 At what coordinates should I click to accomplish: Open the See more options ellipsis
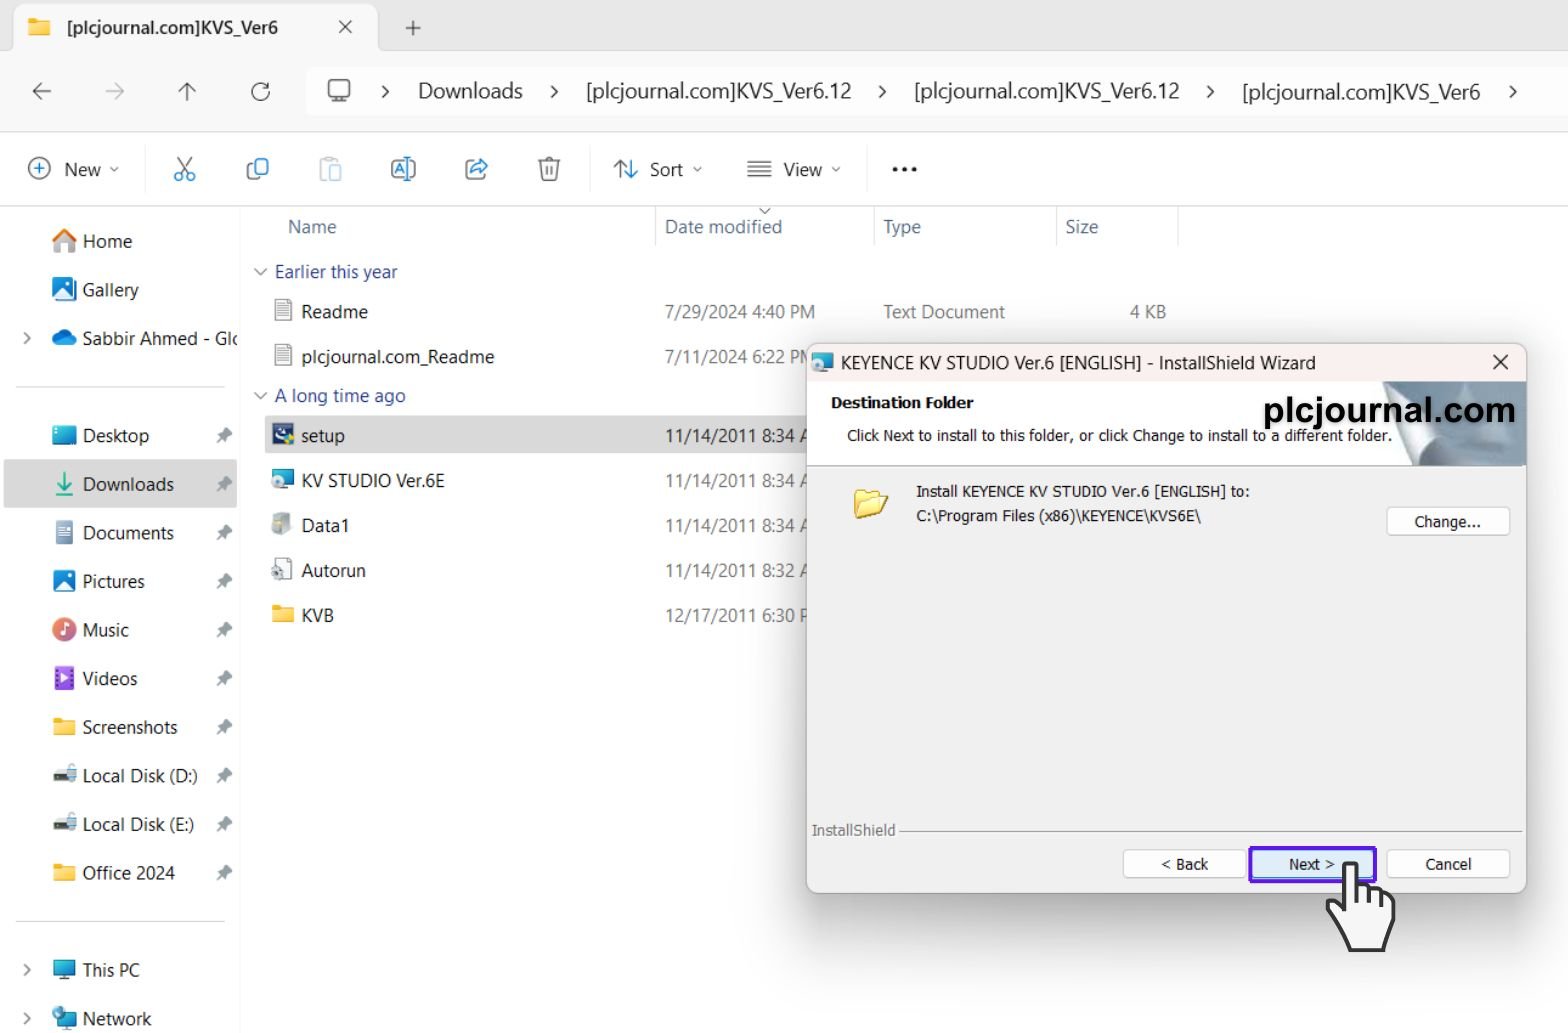(x=904, y=169)
